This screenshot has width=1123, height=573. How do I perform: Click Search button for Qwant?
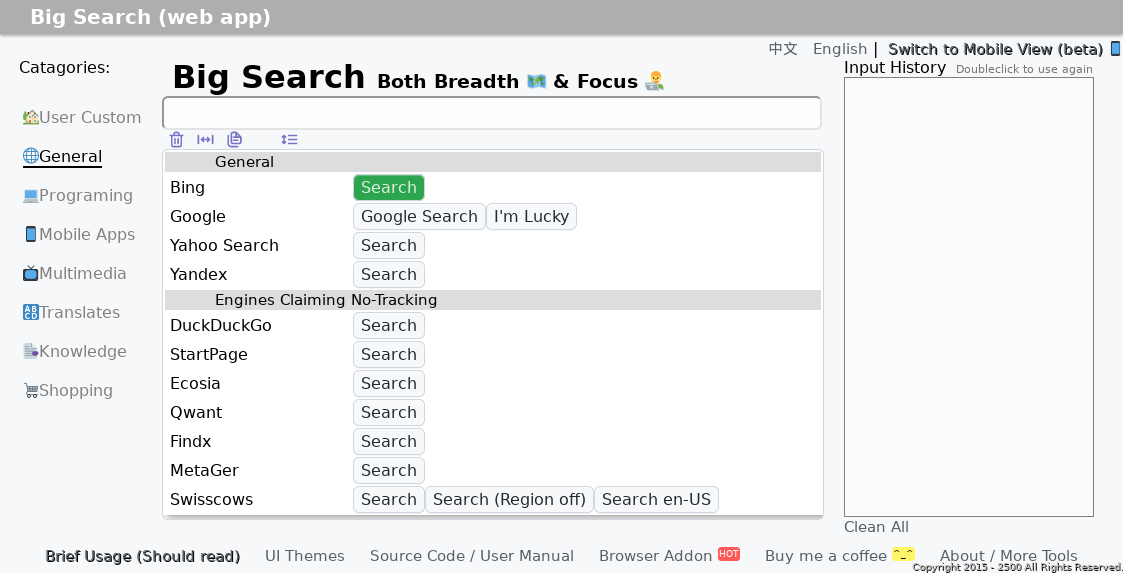389,413
